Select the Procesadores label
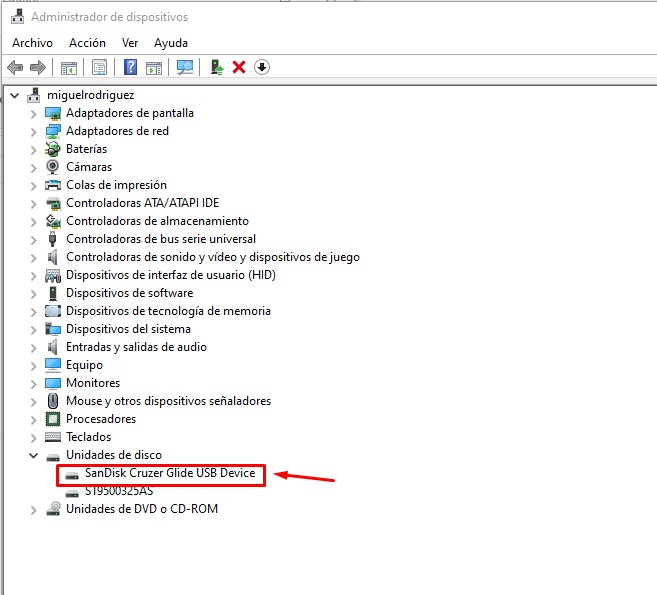Screen dimensions: 657x595 (x=101, y=419)
